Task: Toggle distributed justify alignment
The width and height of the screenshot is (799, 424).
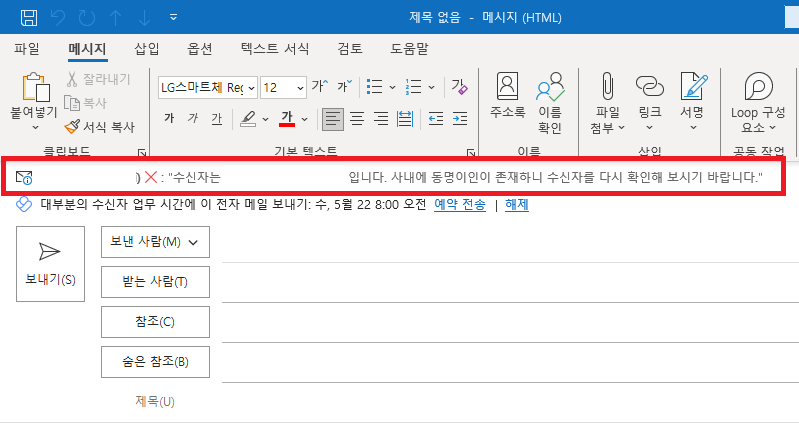Action: (405, 119)
